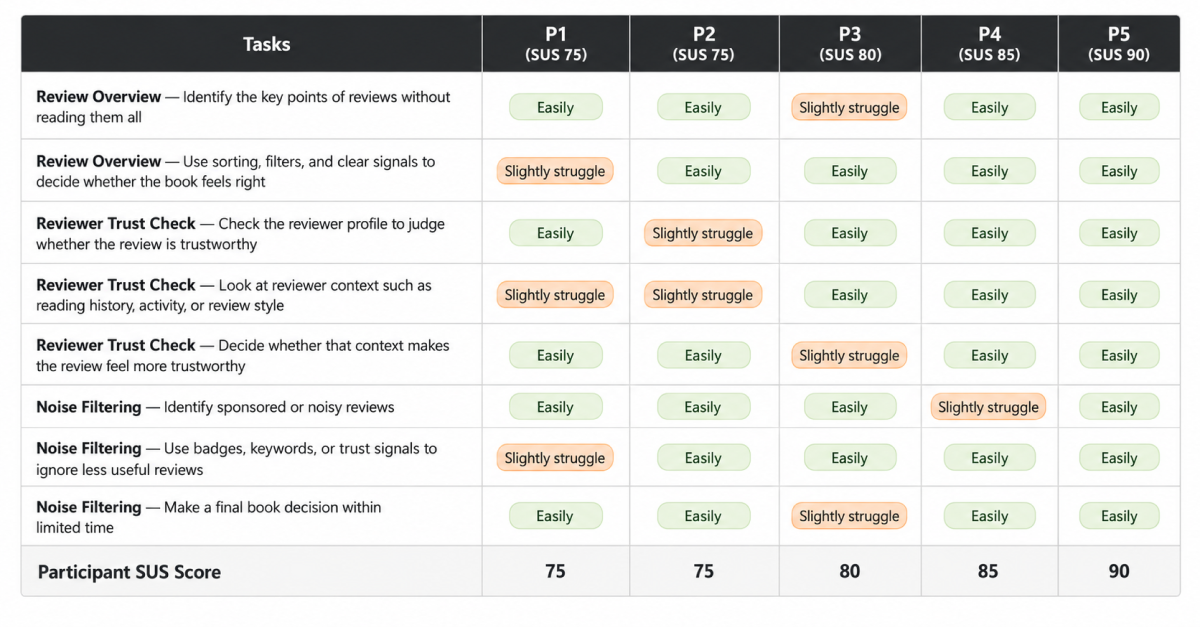Click P2 'Slightly struggle' badge for reviewer profile check
Image resolution: width=1200 pixels, height=627 pixels.
click(703, 233)
